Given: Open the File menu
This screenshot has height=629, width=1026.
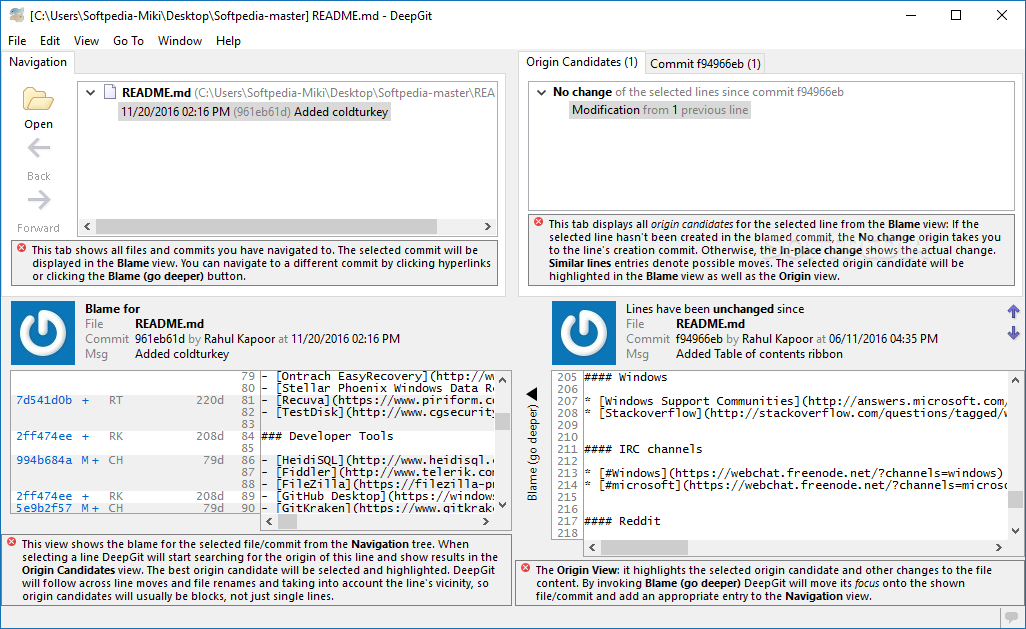Looking at the screenshot, I should [x=17, y=41].
